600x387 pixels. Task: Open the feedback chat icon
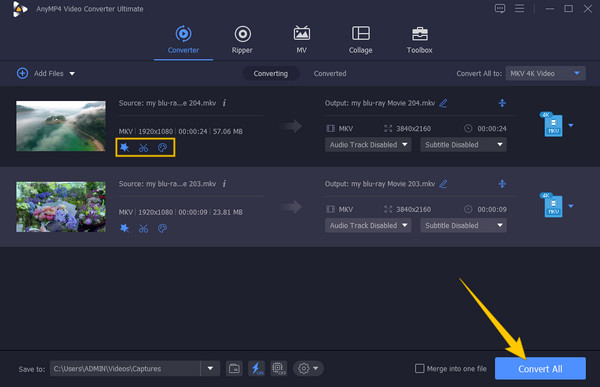pos(500,8)
